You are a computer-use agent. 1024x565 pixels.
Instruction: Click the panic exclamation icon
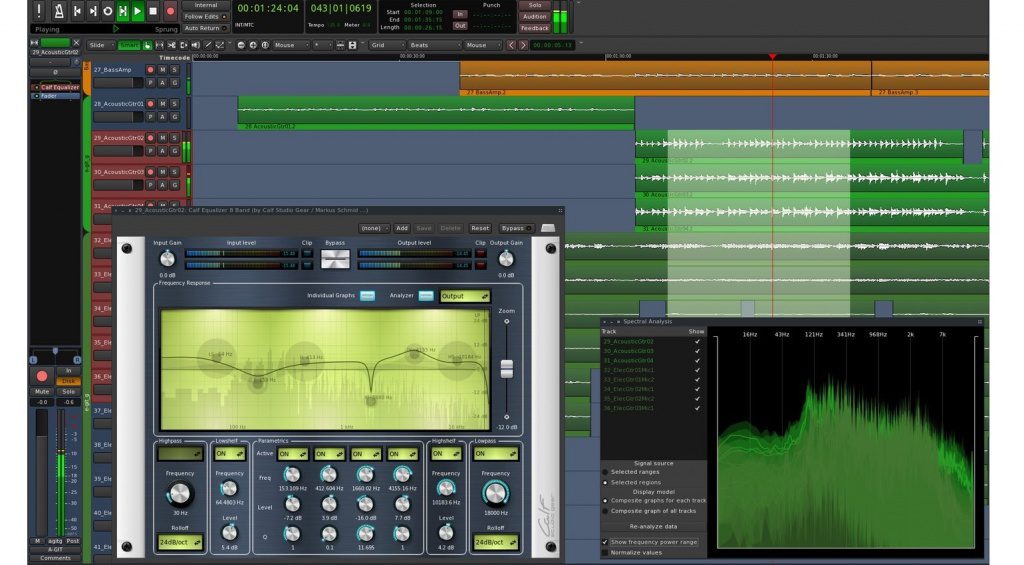pos(39,11)
